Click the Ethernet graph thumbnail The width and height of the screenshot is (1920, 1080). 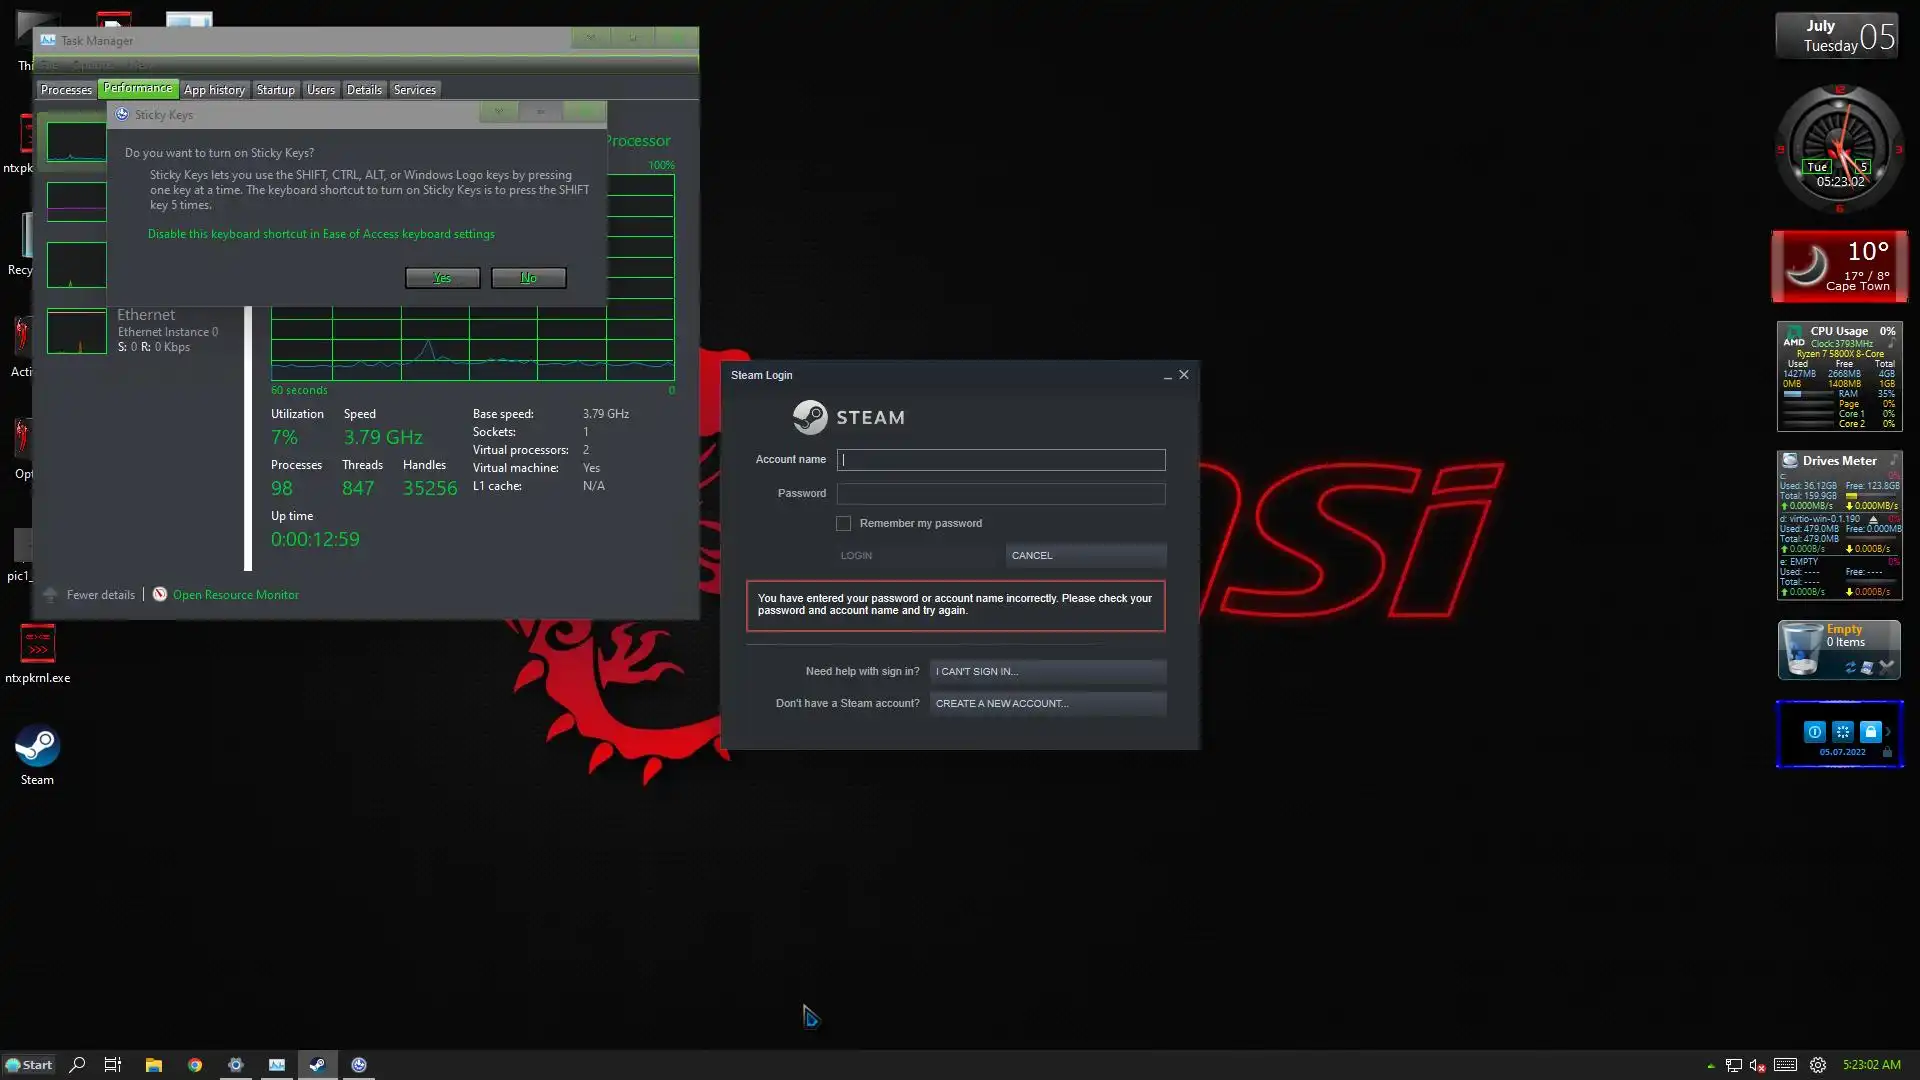tap(76, 331)
